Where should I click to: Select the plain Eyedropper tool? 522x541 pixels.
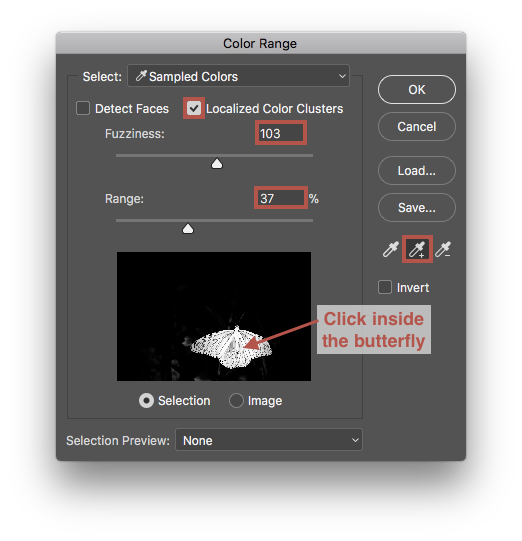click(x=391, y=249)
